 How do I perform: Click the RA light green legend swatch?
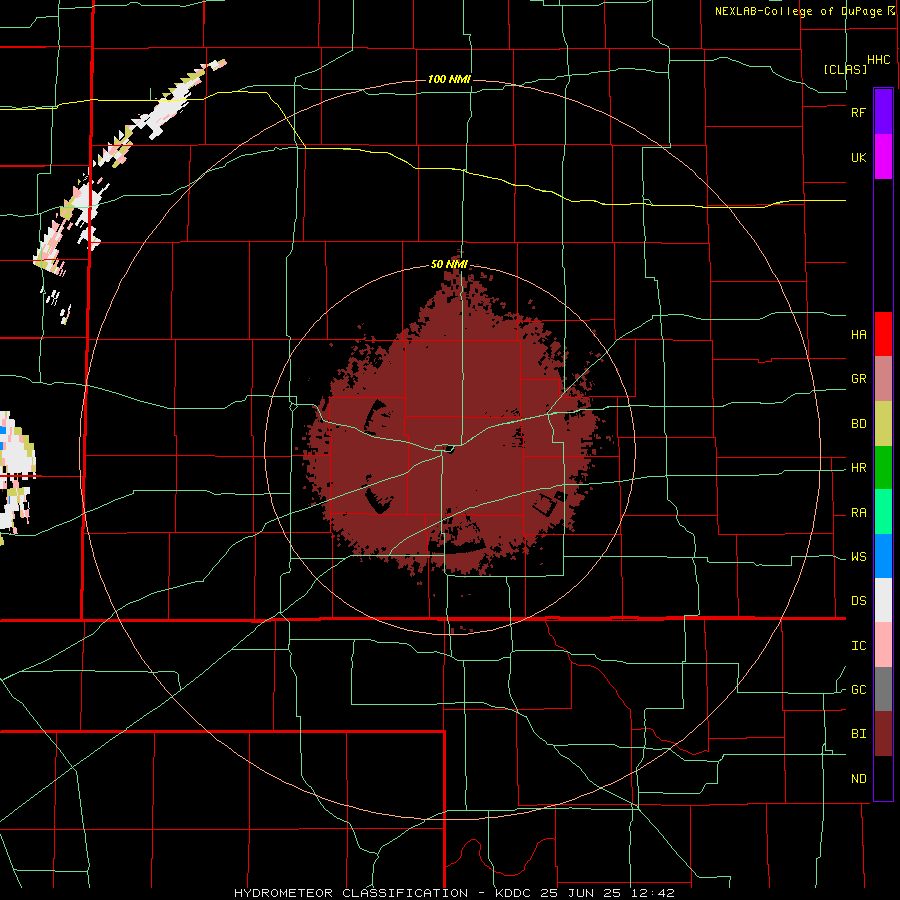coord(883,512)
